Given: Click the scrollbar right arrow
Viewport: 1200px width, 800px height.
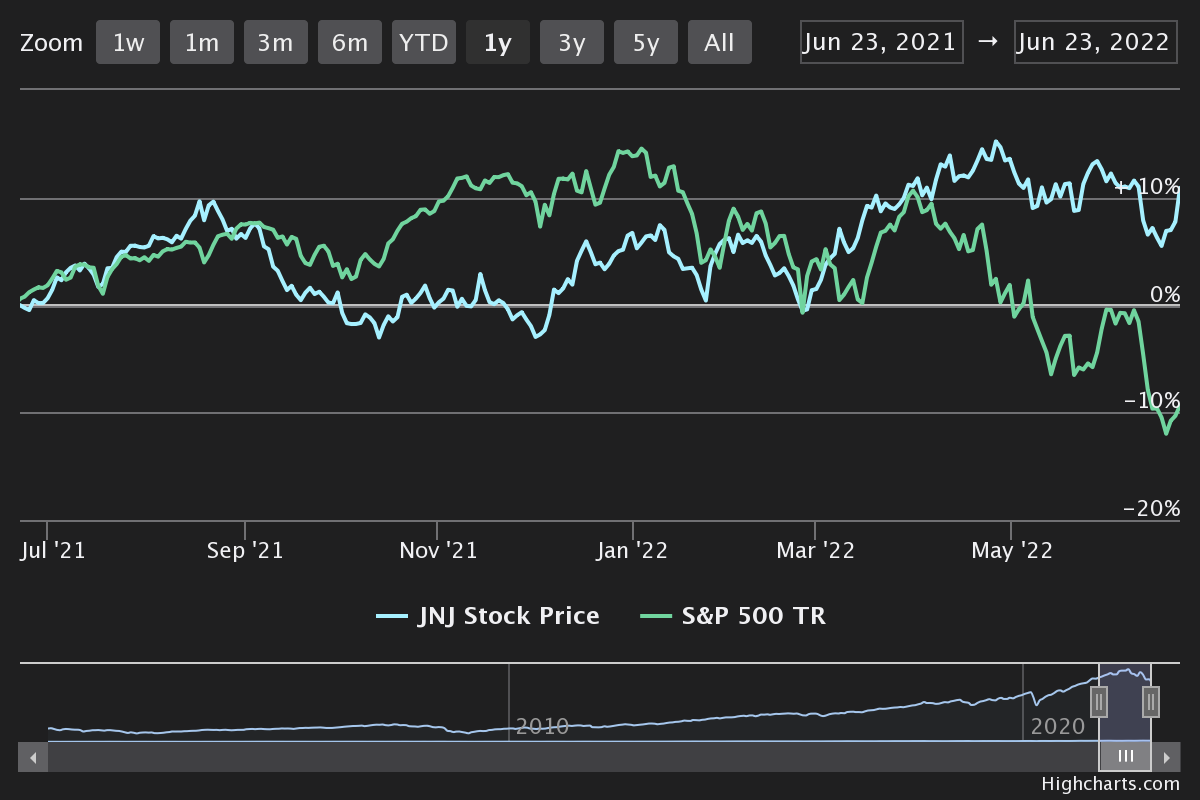Looking at the screenshot, I should (1166, 757).
